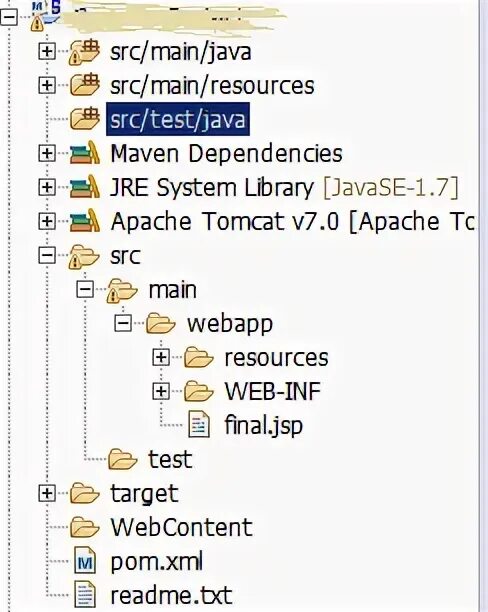Click the Apache Tomcat v7.0 library icon
The width and height of the screenshot is (488, 612).
pyautogui.click(x=84, y=221)
